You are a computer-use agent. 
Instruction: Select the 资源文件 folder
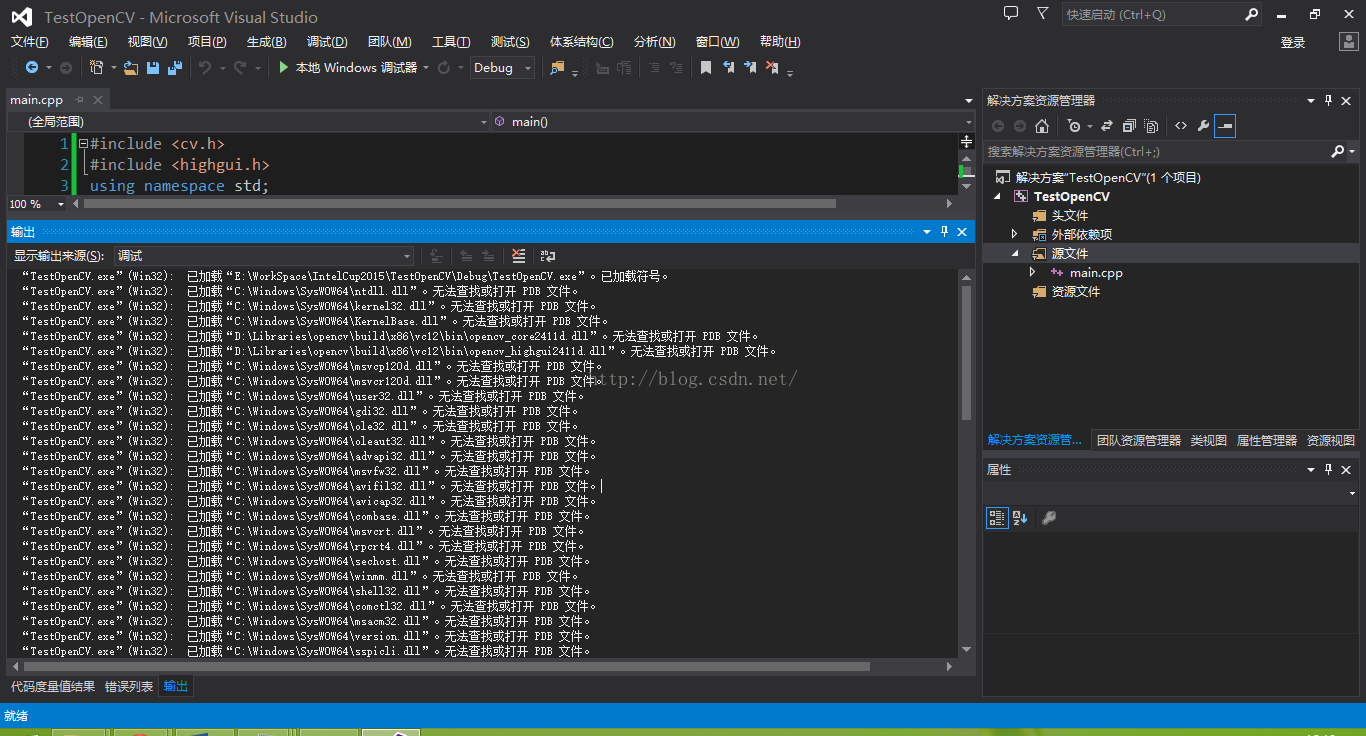tap(1075, 292)
